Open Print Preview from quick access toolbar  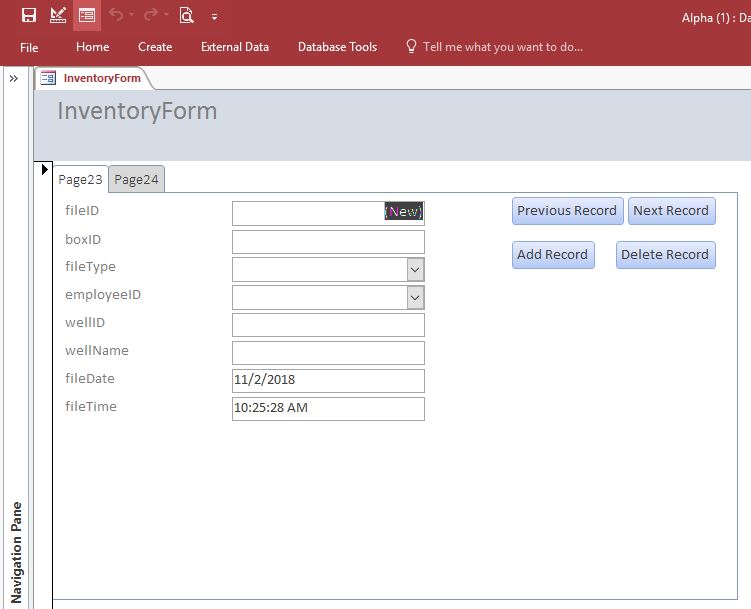tap(186, 15)
